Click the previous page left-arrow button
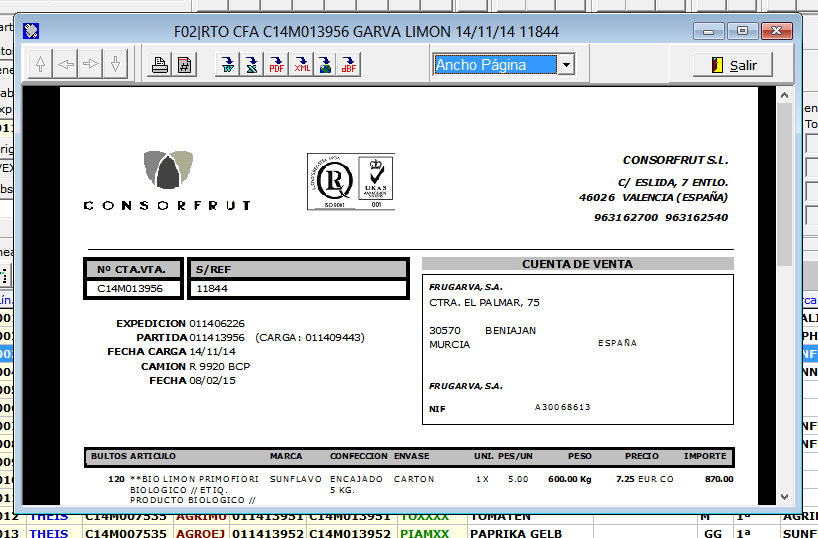 (x=66, y=65)
